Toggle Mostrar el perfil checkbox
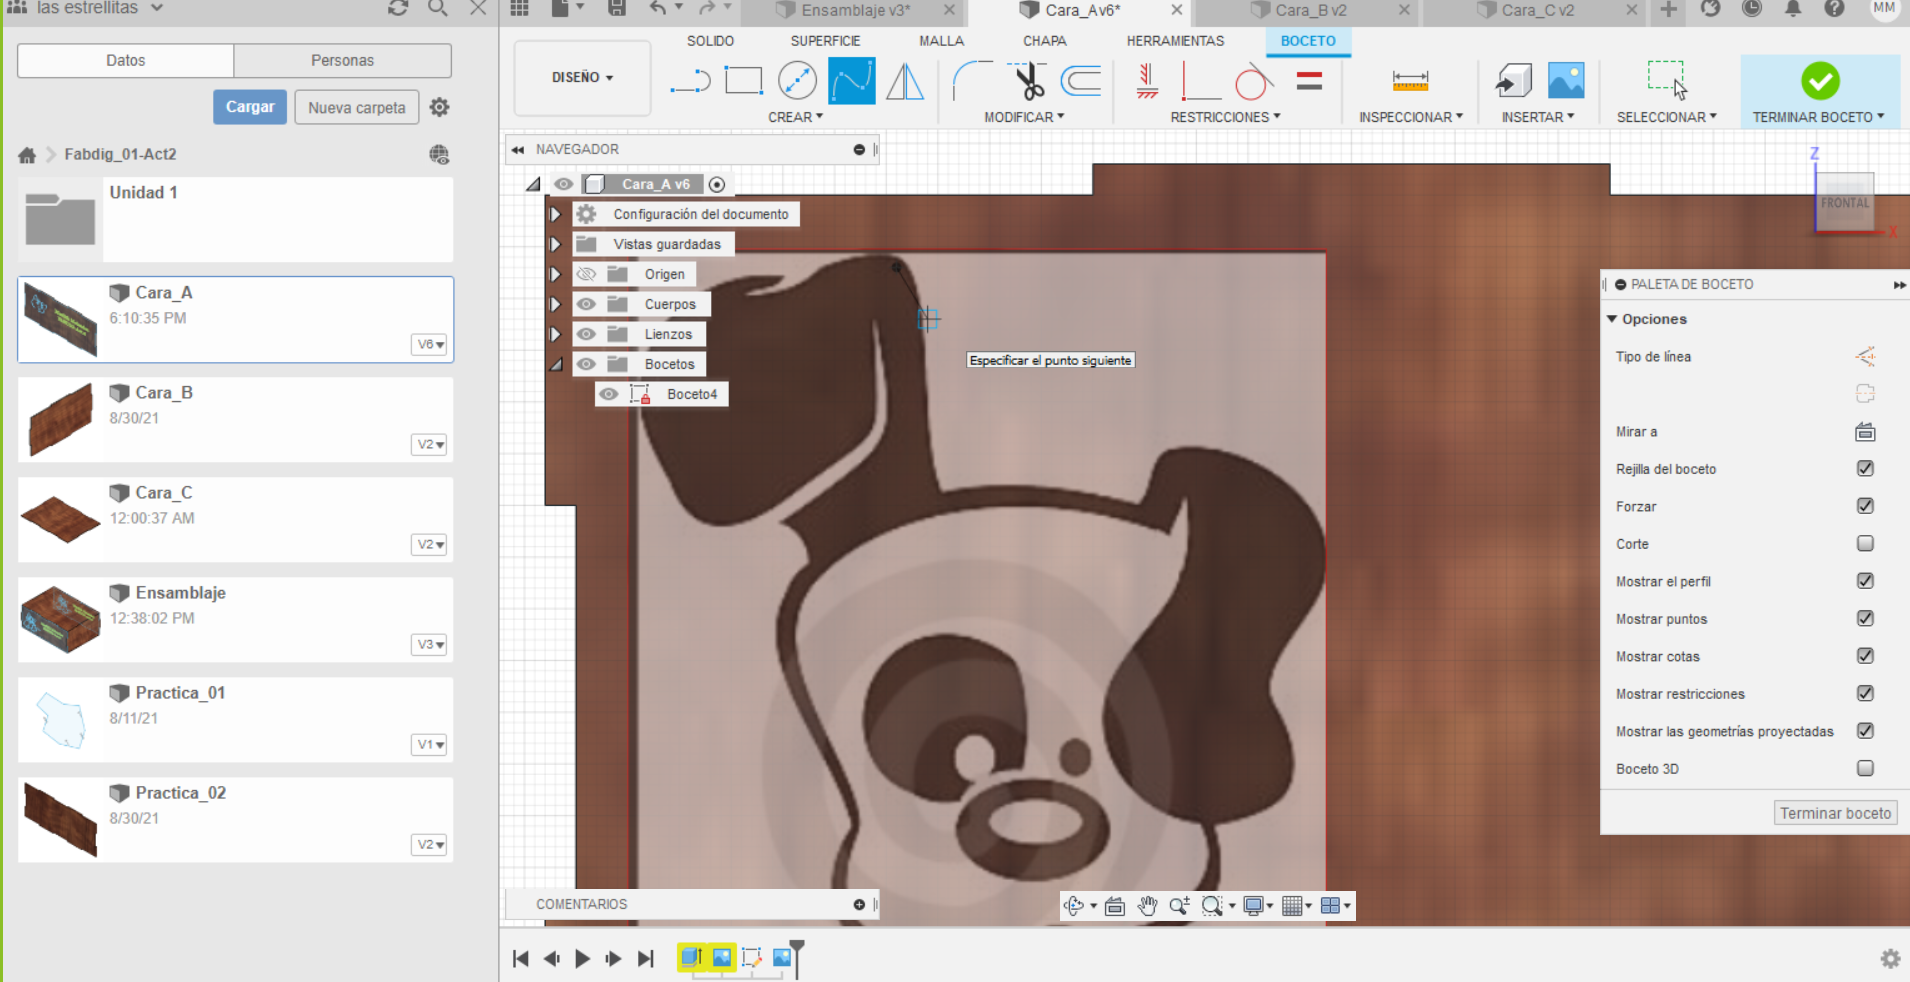 tap(1865, 581)
